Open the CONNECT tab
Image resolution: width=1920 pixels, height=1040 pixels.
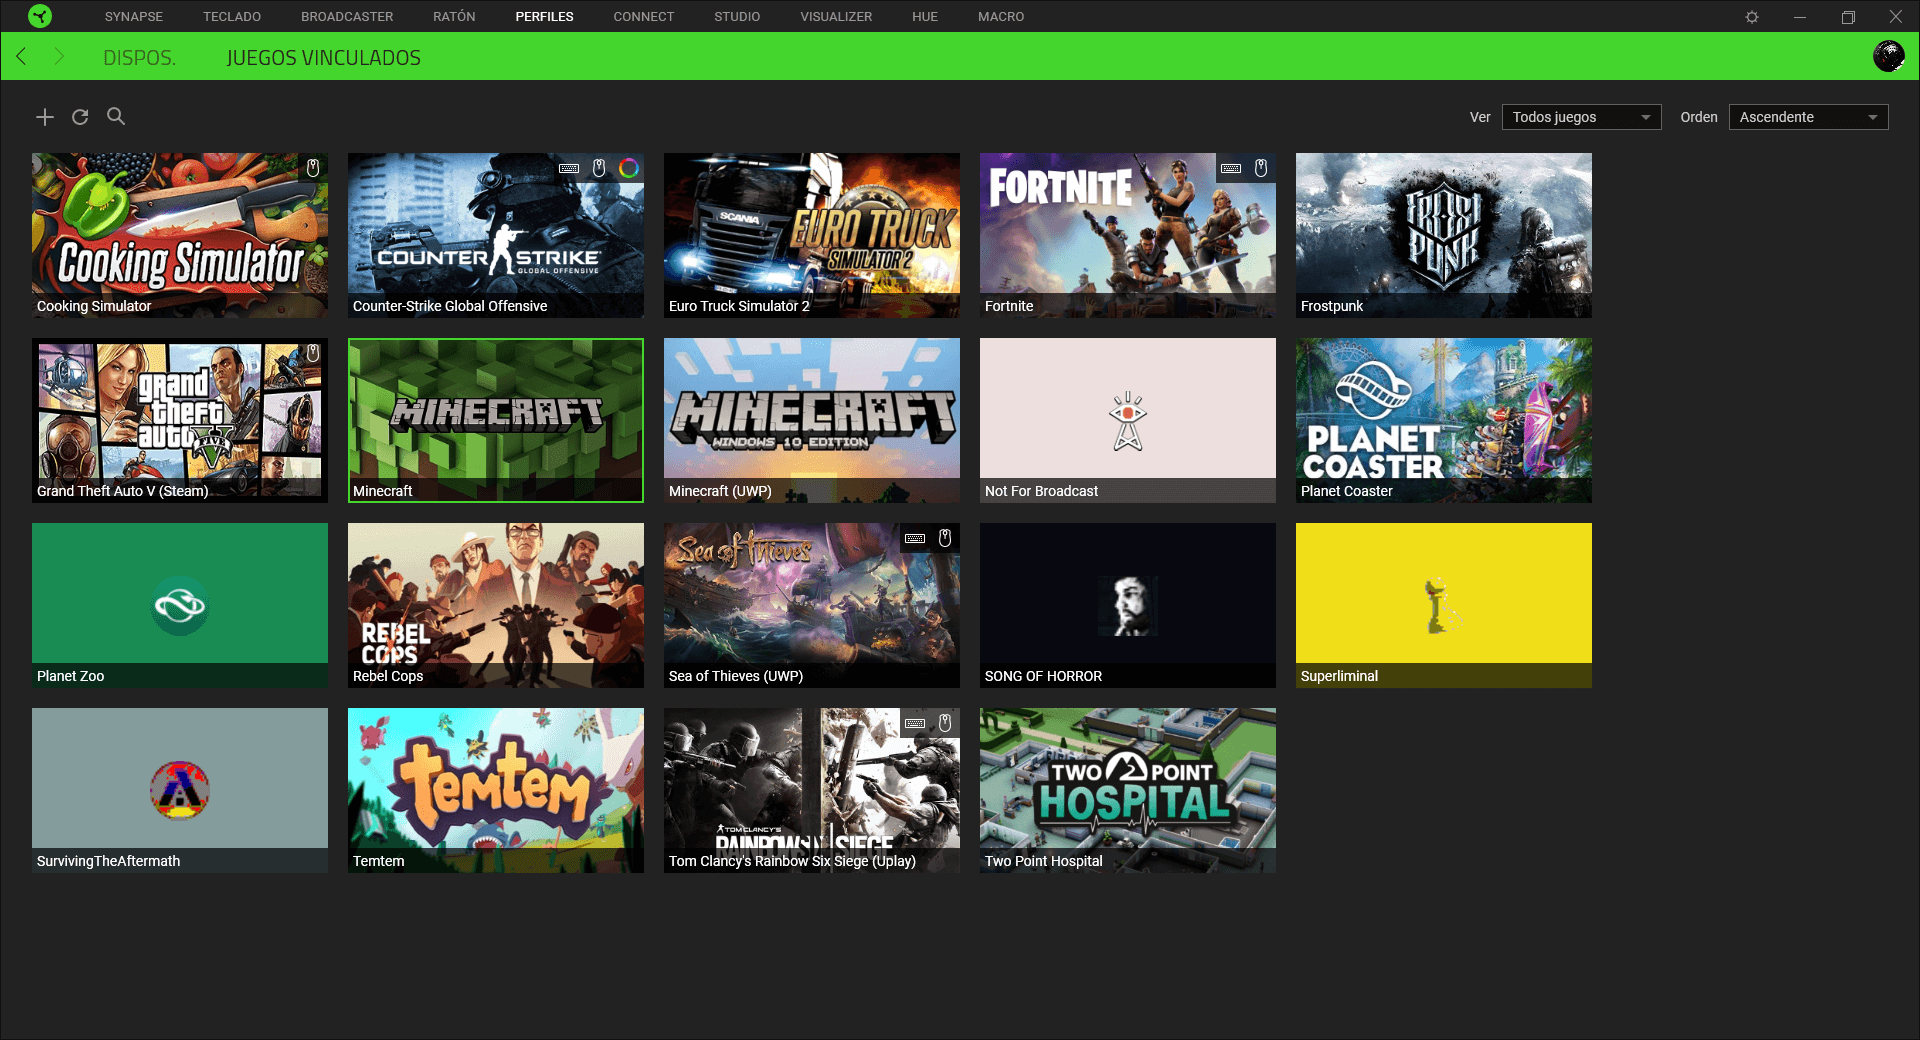coord(644,17)
